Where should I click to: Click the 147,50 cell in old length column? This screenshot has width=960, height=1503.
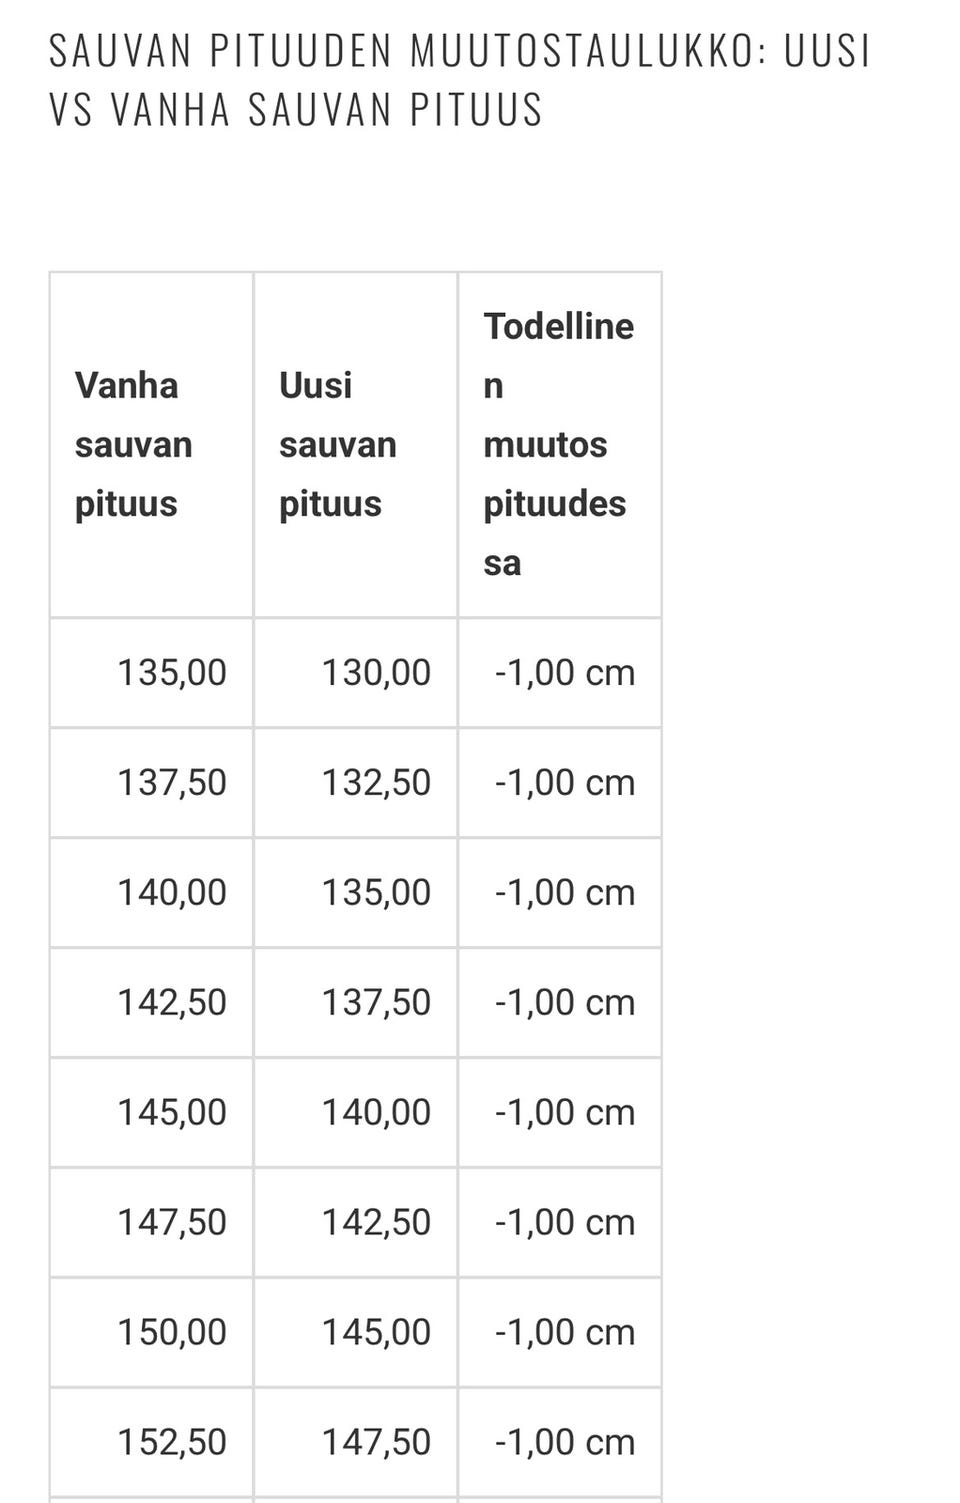tap(172, 1222)
